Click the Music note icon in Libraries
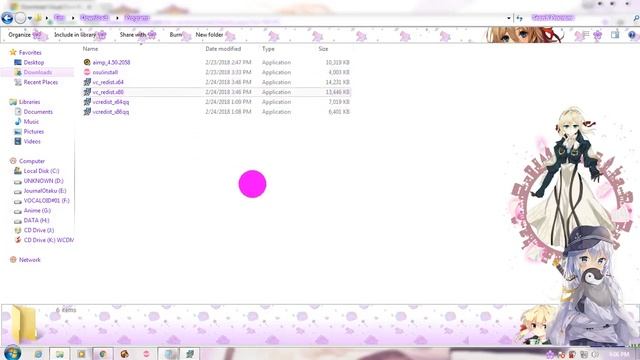This screenshot has height=360, width=640. [18, 122]
